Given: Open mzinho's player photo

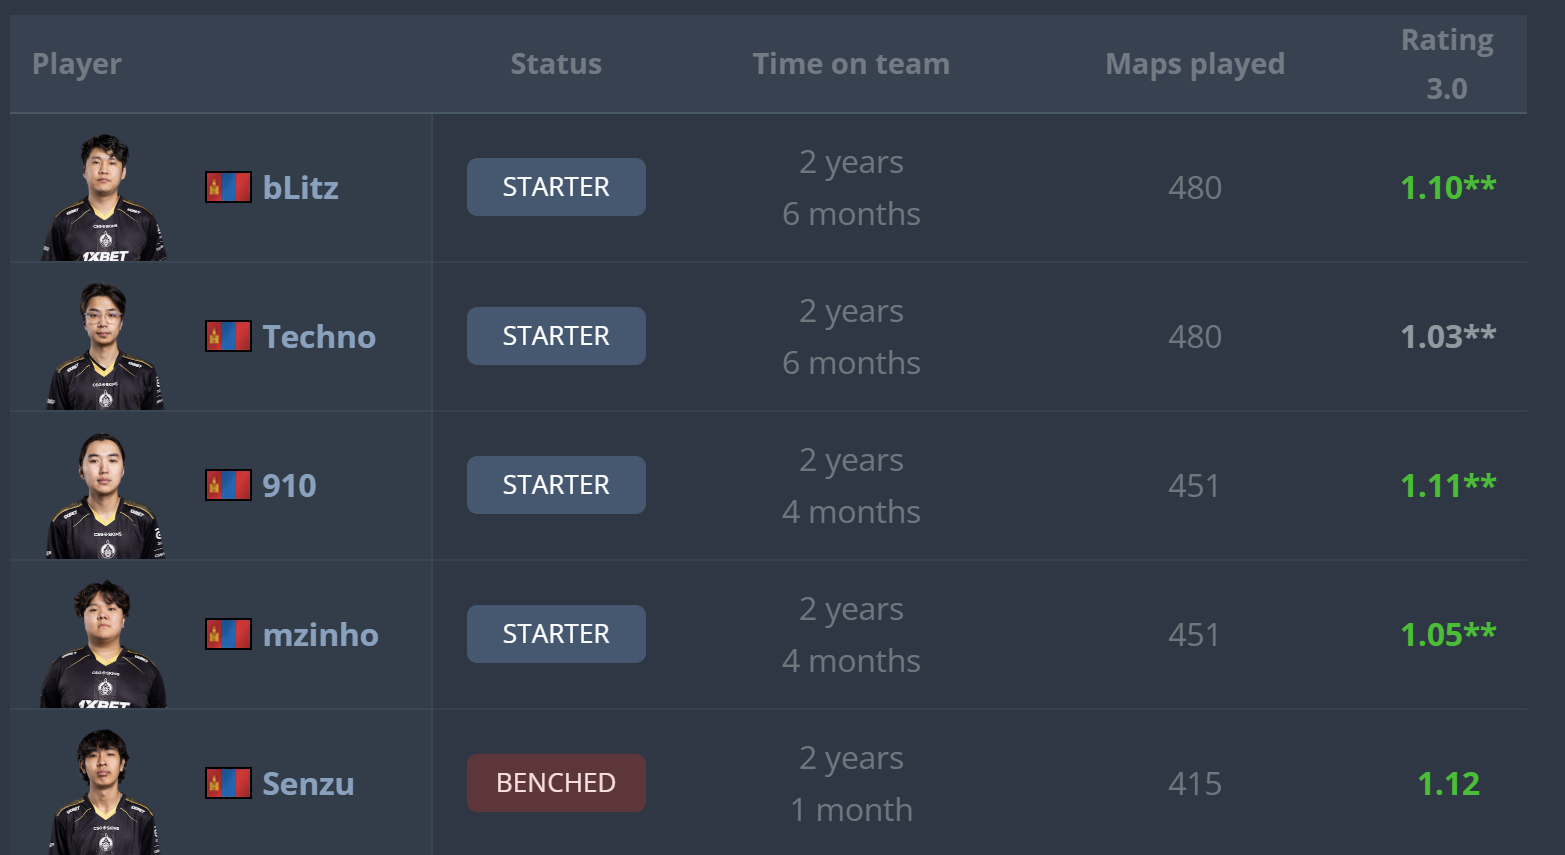Looking at the screenshot, I should tap(104, 644).
